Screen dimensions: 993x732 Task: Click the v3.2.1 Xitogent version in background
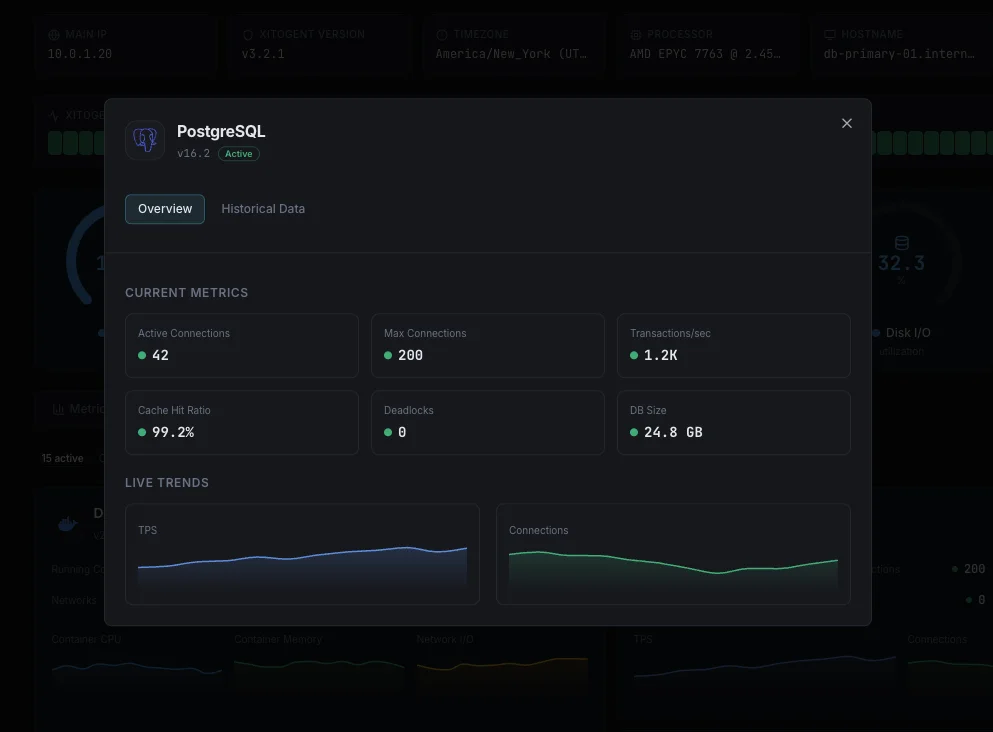tap(263, 54)
